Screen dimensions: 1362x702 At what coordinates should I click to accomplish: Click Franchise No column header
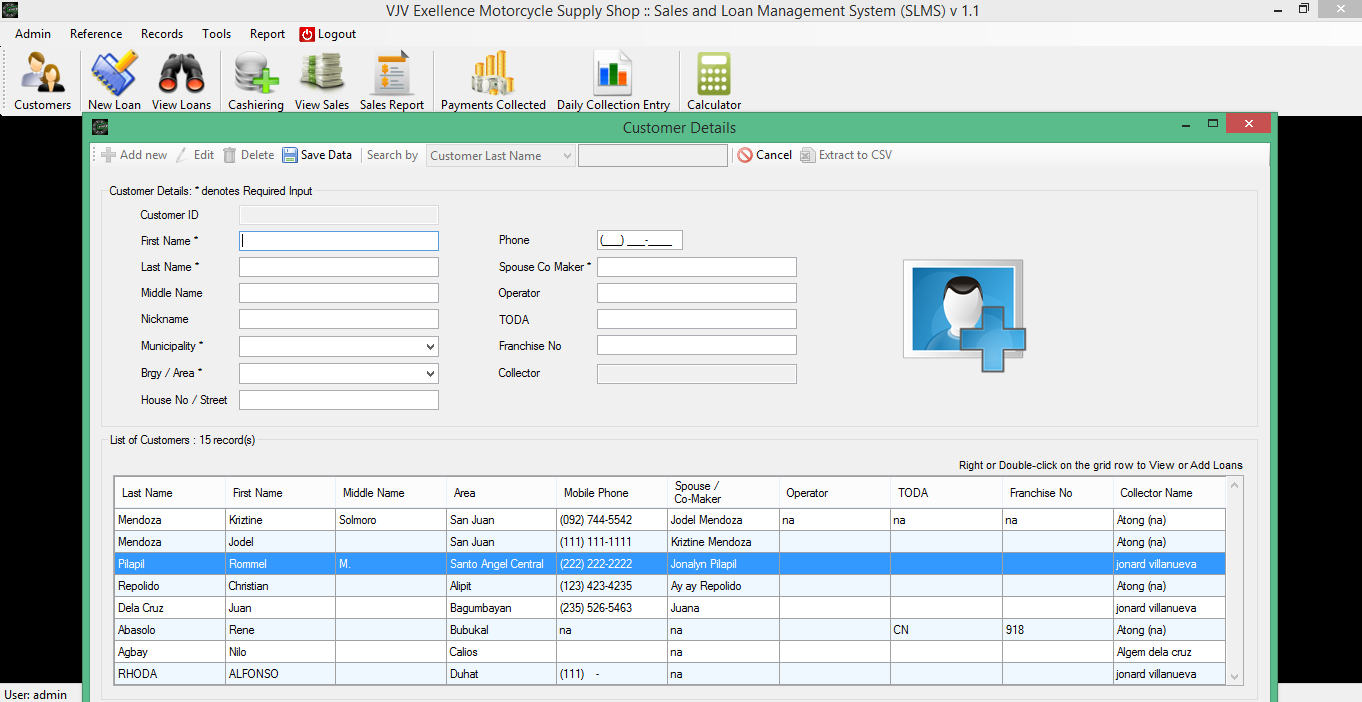[x=1058, y=493]
